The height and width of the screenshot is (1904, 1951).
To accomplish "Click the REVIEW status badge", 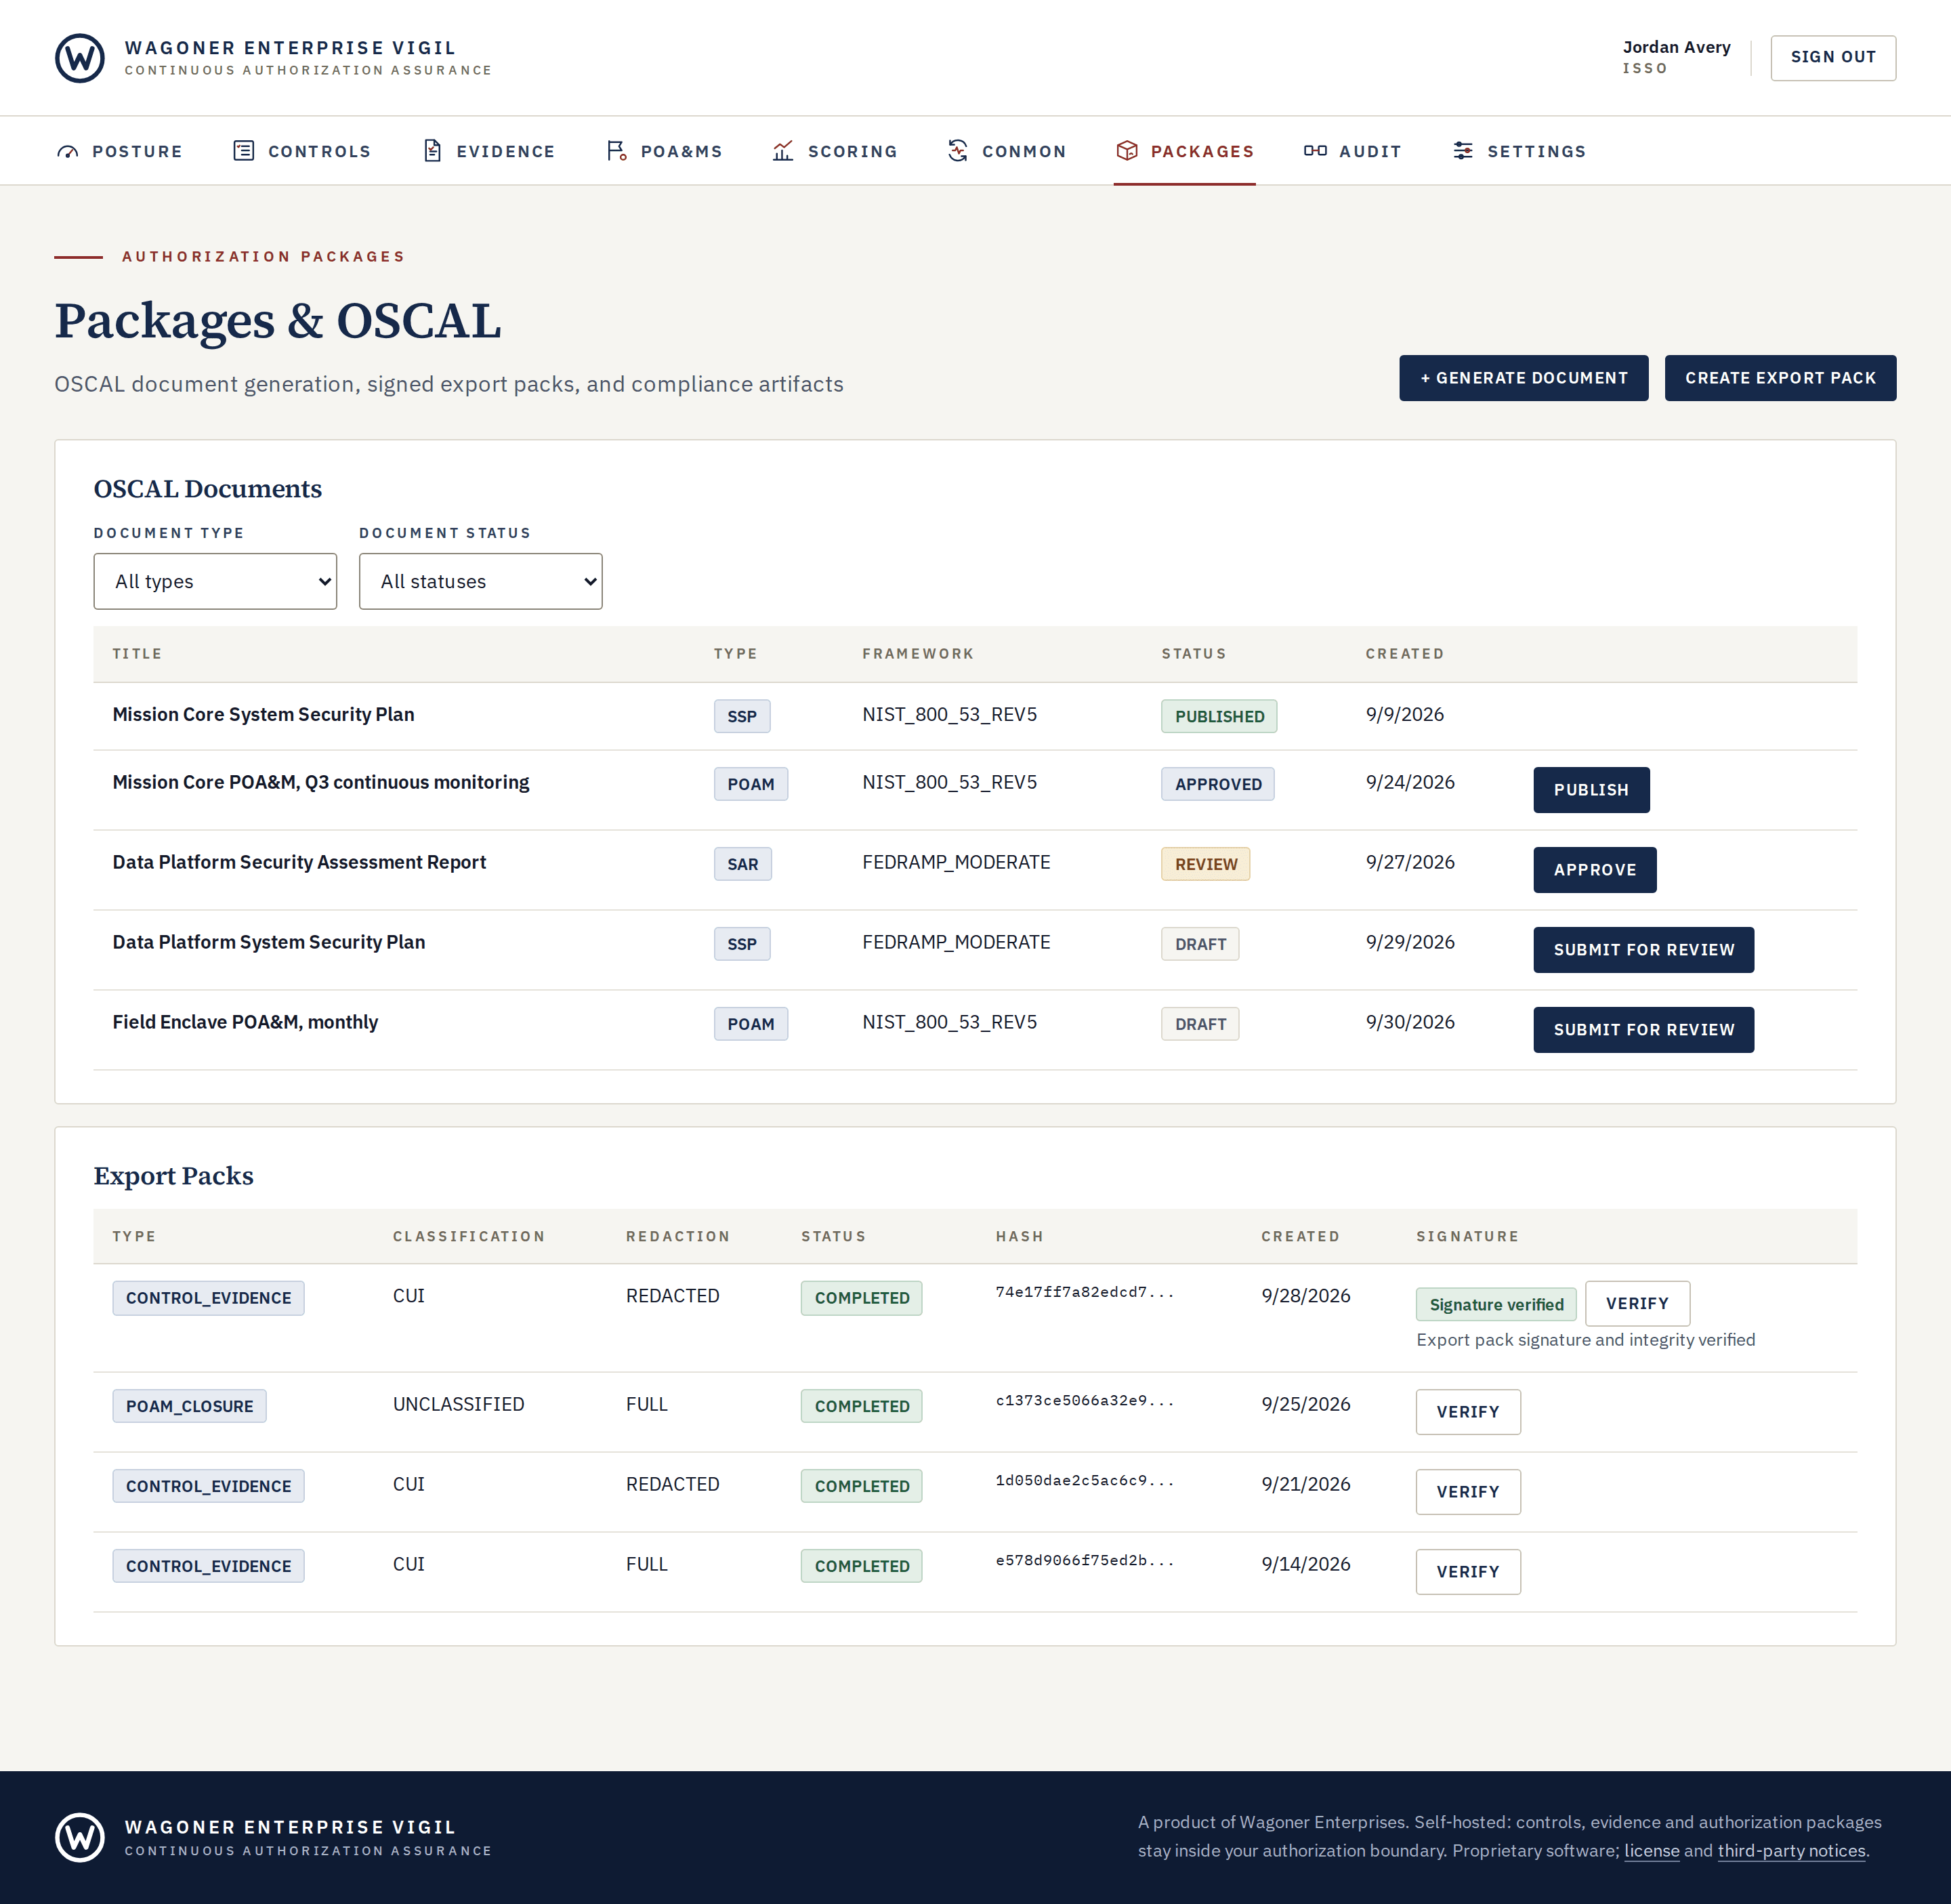I will pos(1205,864).
